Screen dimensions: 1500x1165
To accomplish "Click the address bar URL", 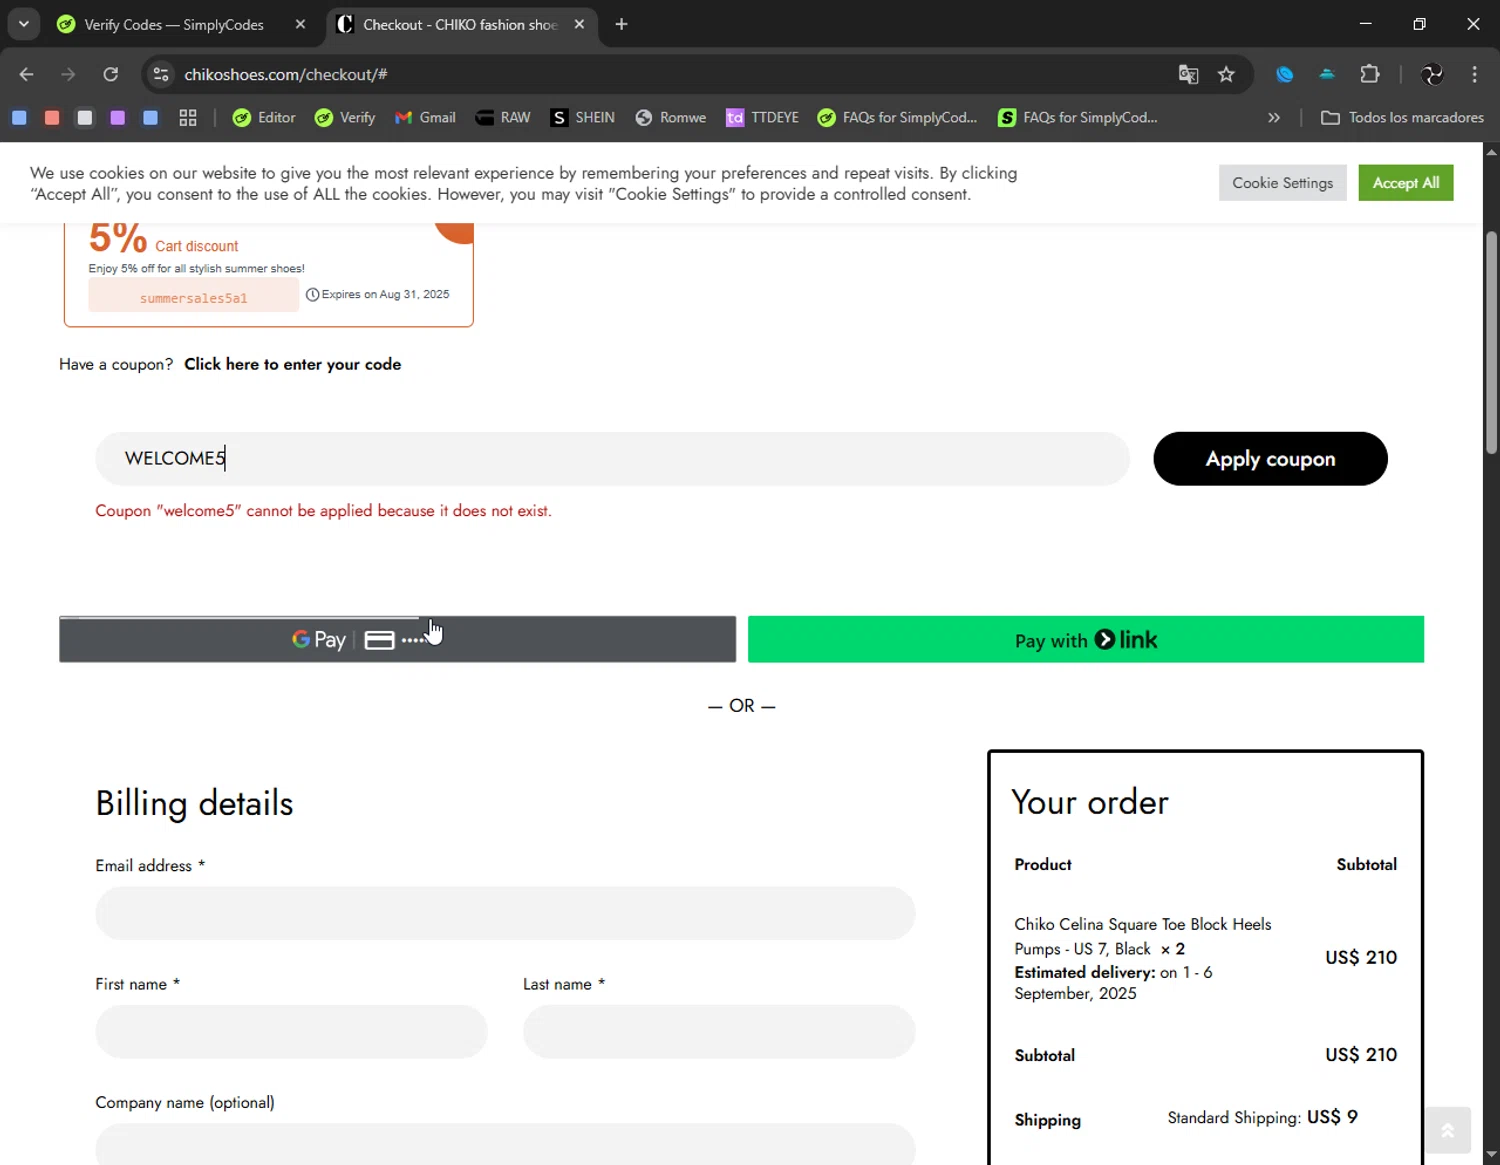I will point(286,74).
